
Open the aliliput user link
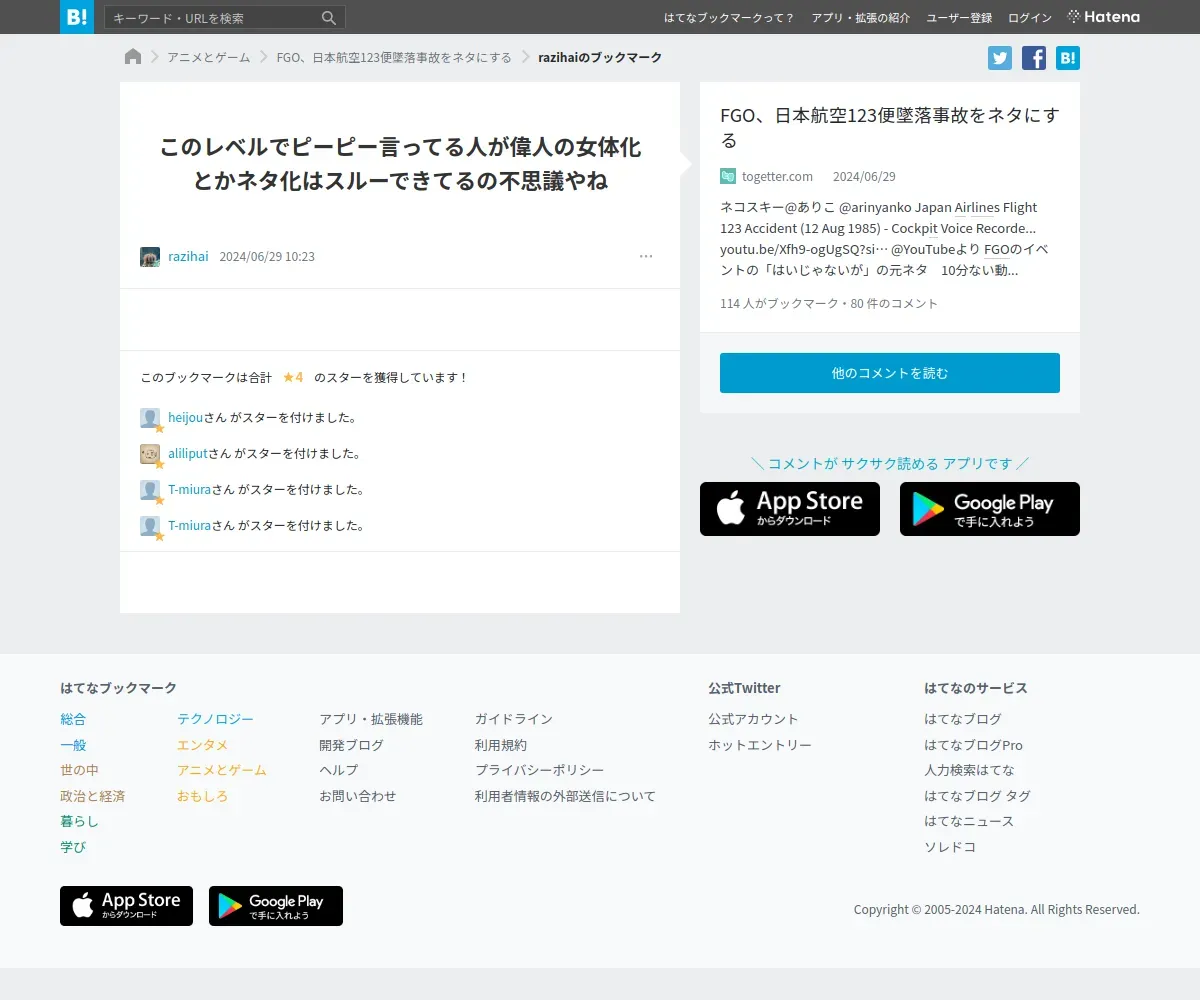[188, 454]
